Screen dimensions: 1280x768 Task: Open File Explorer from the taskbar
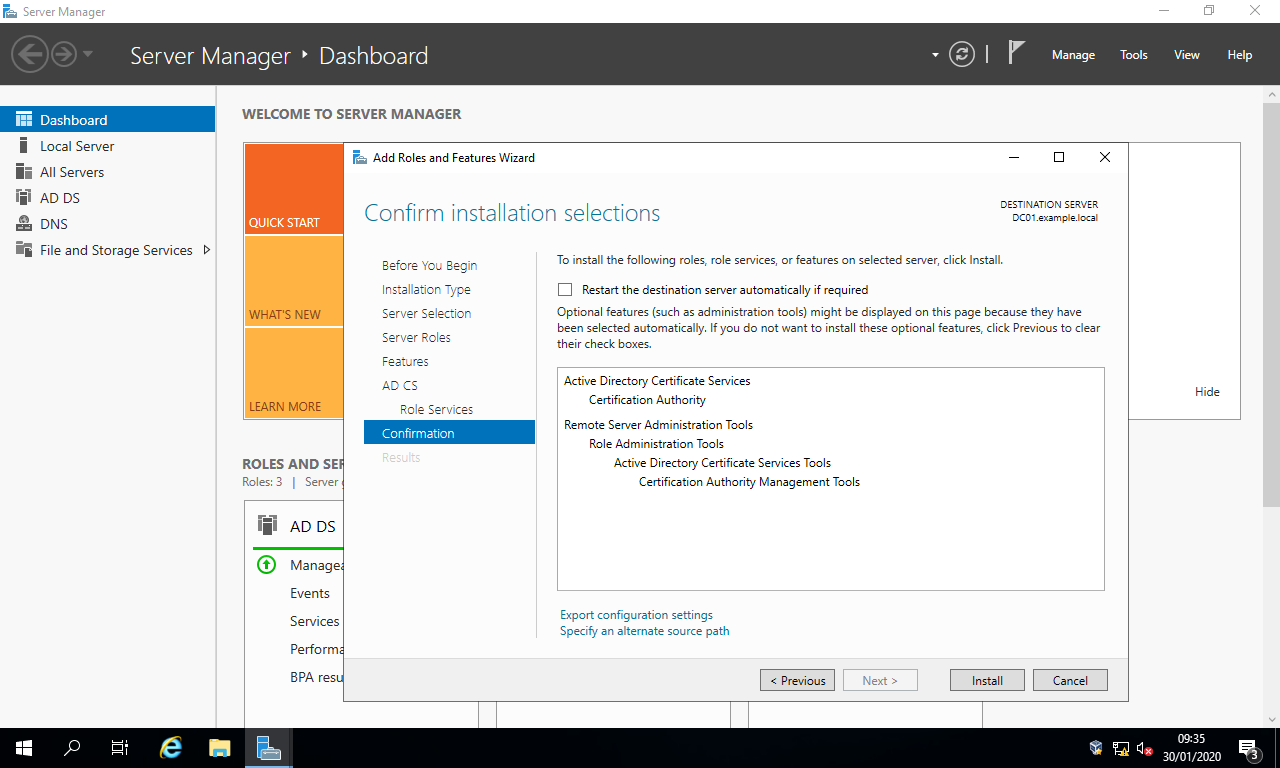220,748
